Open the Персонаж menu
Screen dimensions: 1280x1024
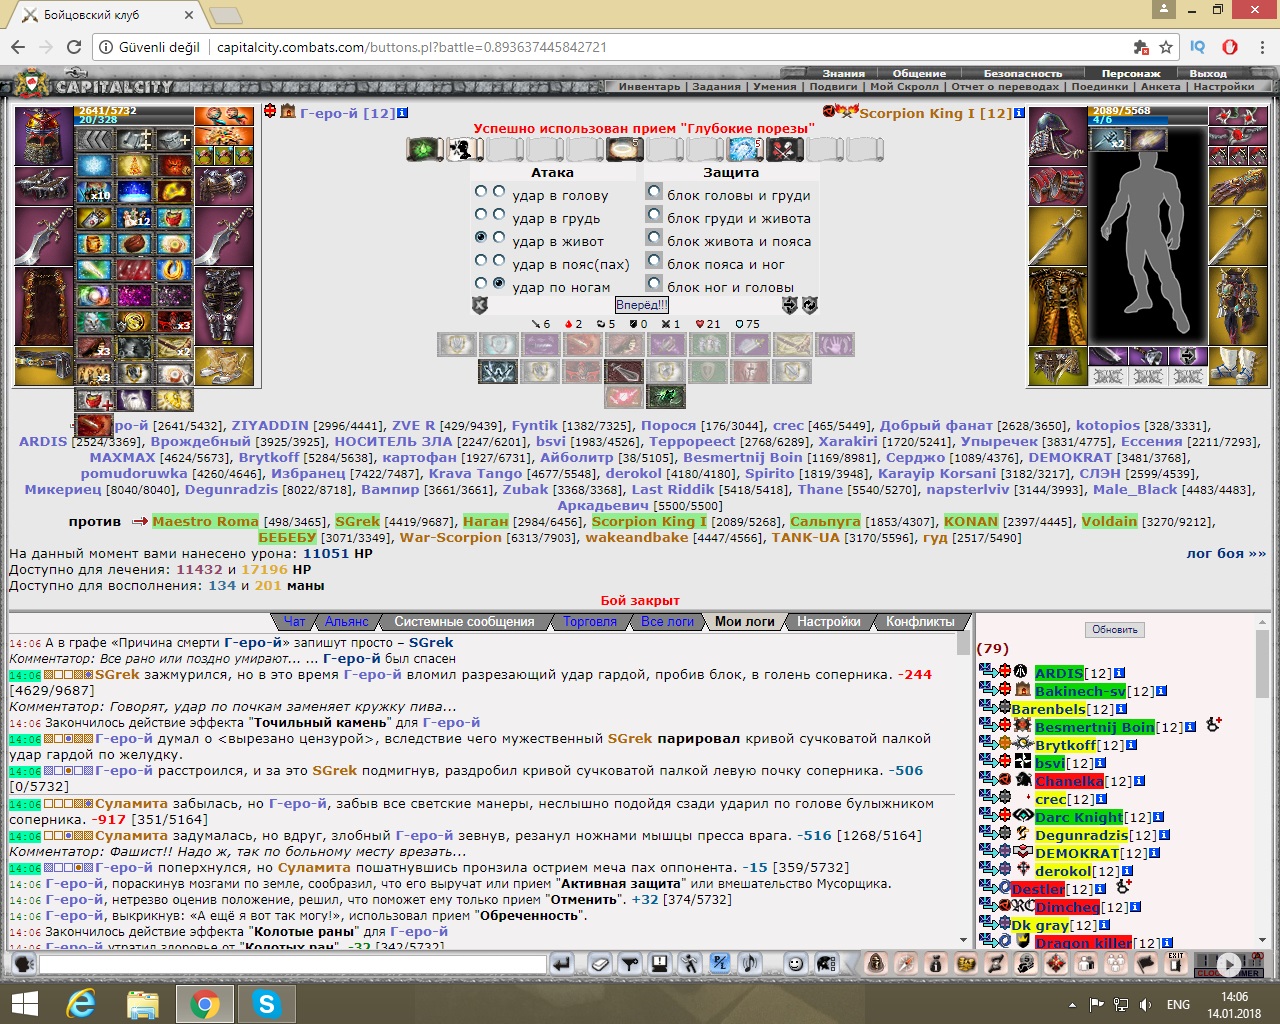[x=1131, y=73]
